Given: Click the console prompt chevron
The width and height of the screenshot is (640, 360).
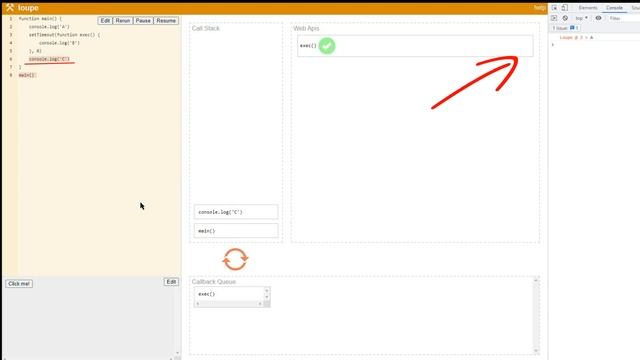Looking at the screenshot, I should pyautogui.click(x=553, y=44).
